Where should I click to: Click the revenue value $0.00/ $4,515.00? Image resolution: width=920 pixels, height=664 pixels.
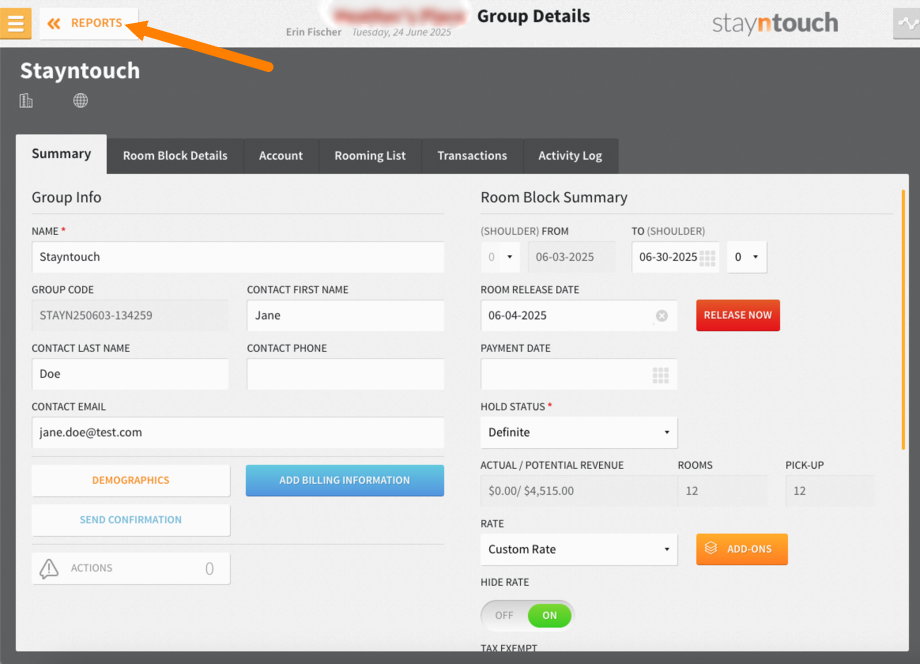pyautogui.click(x=531, y=491)
